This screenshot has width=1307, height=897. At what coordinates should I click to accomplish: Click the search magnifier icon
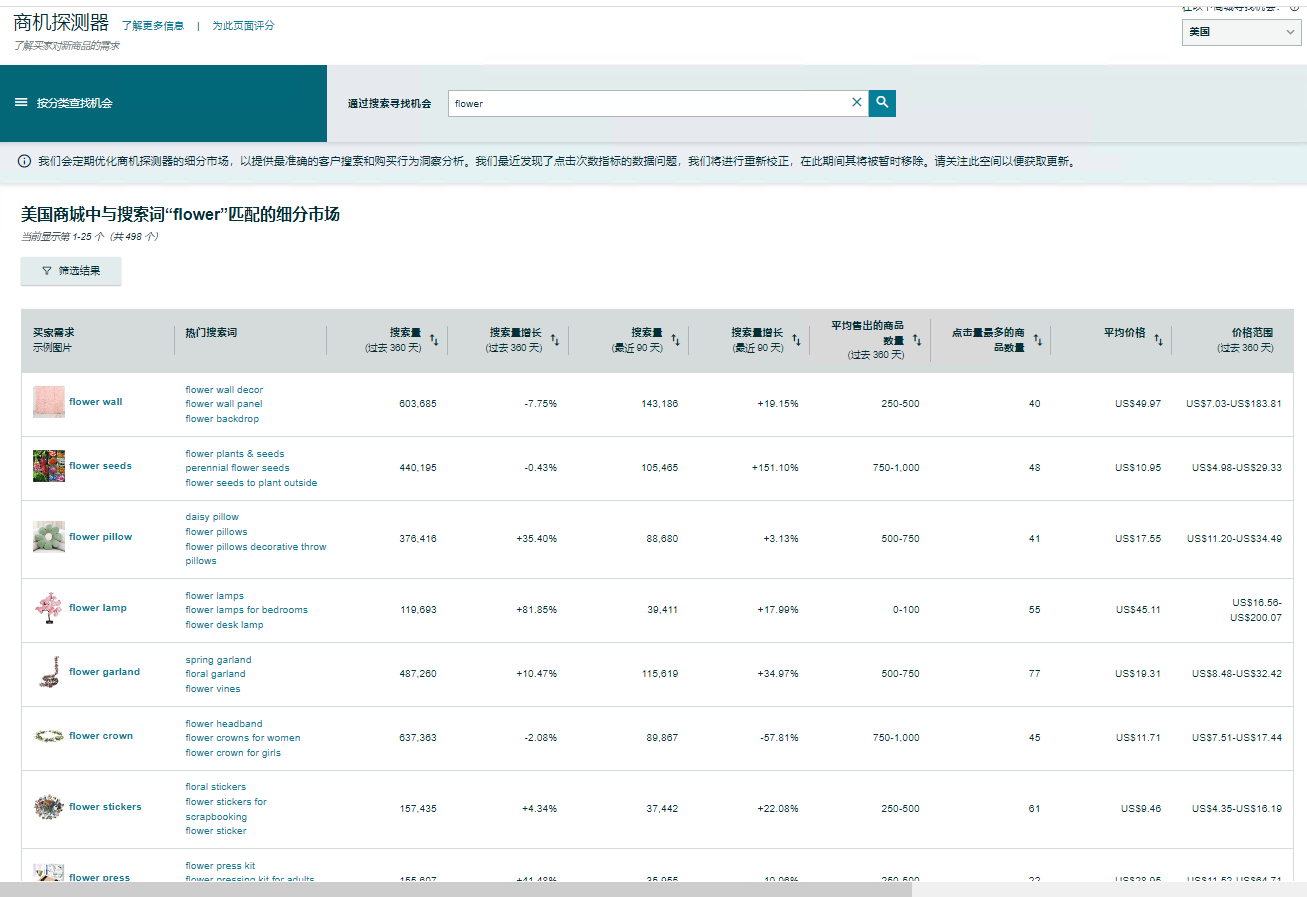pyautogui.click(x=881, y=102)
